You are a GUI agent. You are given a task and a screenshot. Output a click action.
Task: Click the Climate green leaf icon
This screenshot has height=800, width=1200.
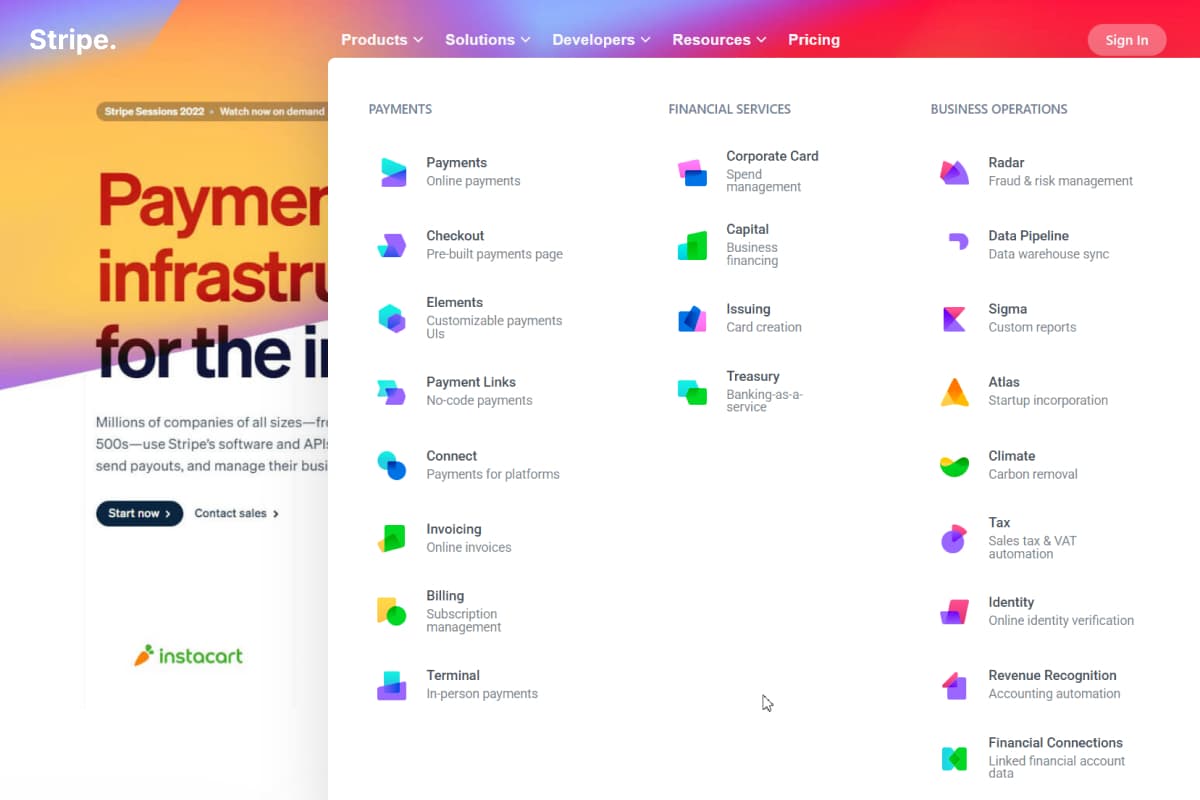[x=954, y=465]
